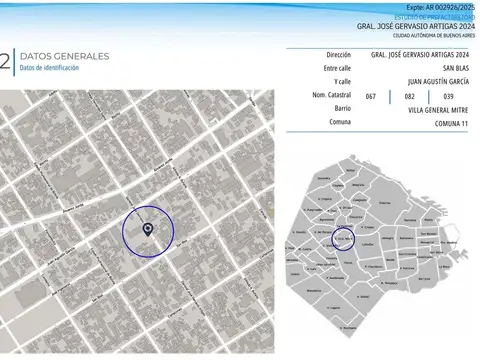
Task: Click the circled V. Gral. Mitre neighborhood on city map
Action: pyautogui.click(x=343, y=239)
